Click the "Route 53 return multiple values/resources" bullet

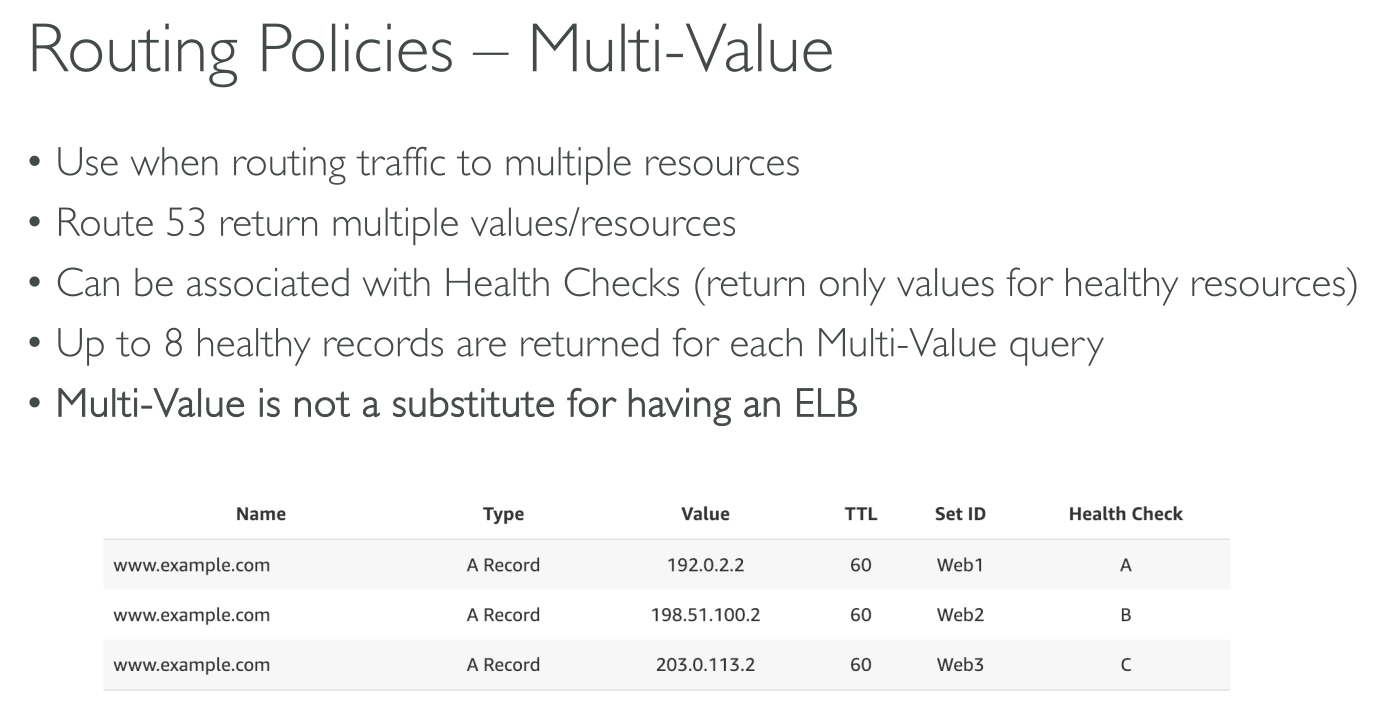395,223
